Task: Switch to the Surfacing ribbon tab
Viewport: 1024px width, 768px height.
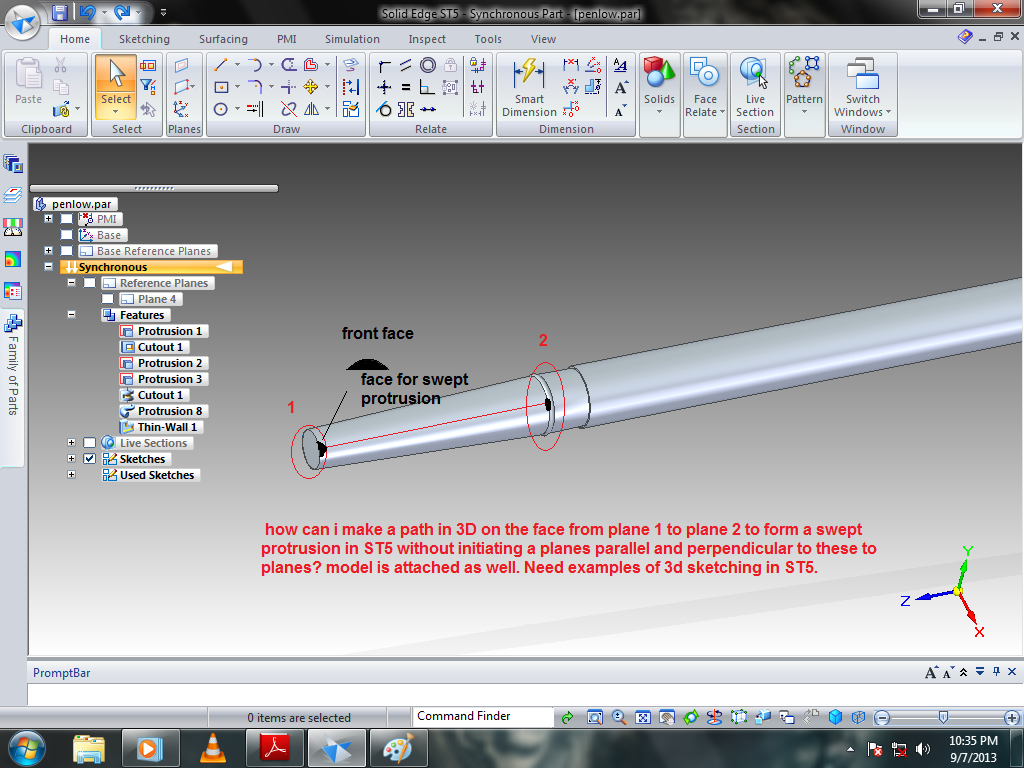Action: (x=223, y=39)
